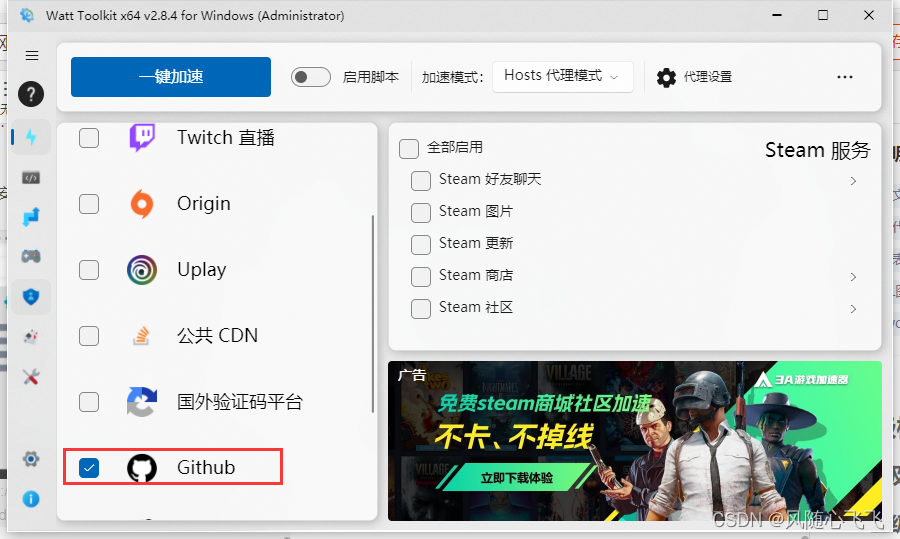The image size is (900, 539).
Task: Click the 全部启用 label
Action: pos(455,148)
